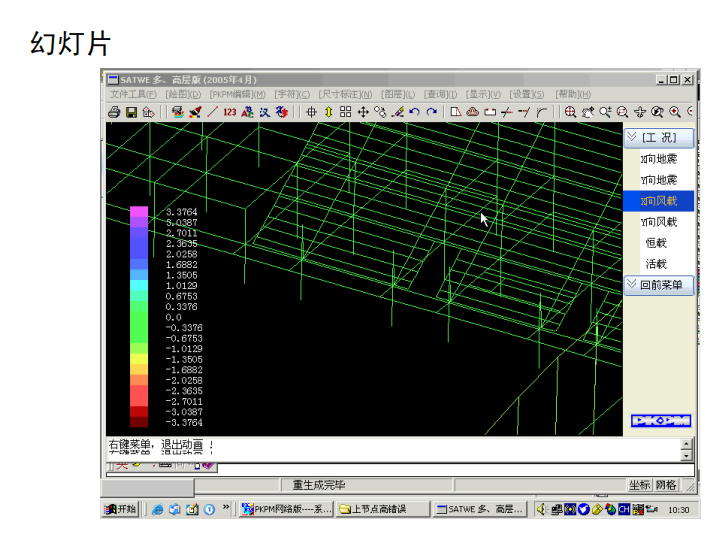Open the [绘图](D) menu
Screen dimensions: 717x536
click(x=183, y=94)
